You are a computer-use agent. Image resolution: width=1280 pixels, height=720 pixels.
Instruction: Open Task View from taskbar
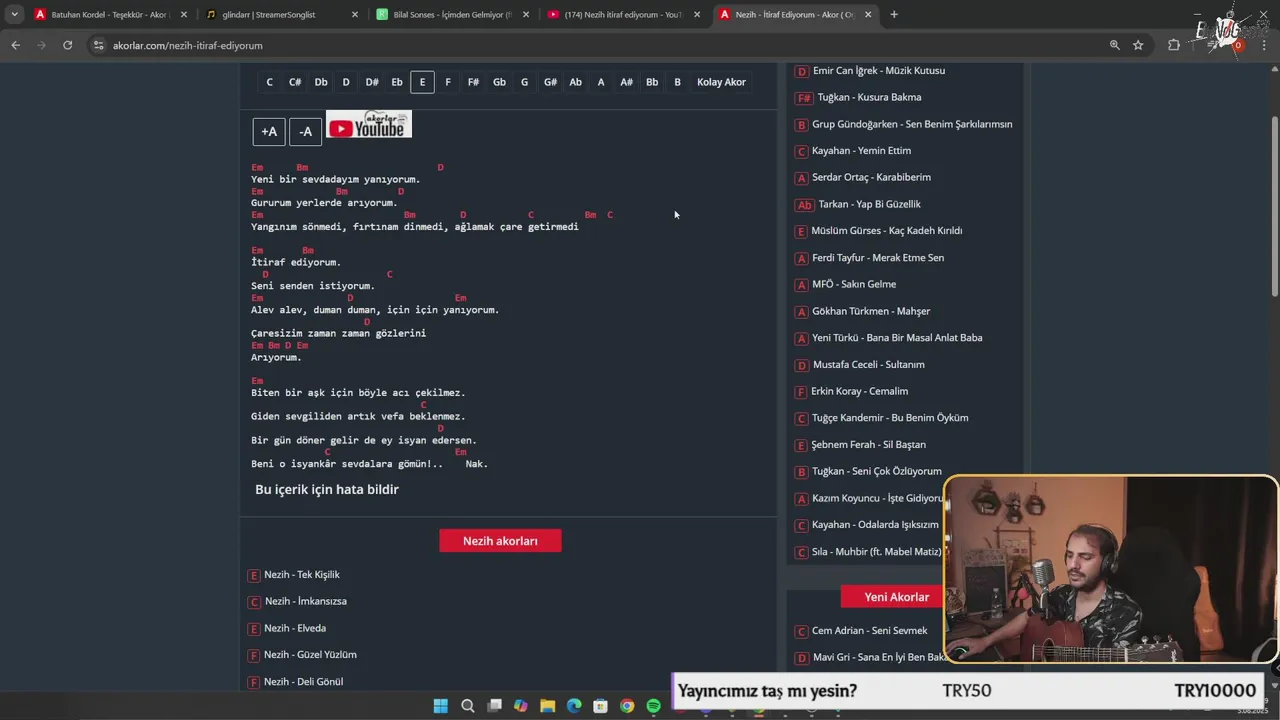pos(494,706)
